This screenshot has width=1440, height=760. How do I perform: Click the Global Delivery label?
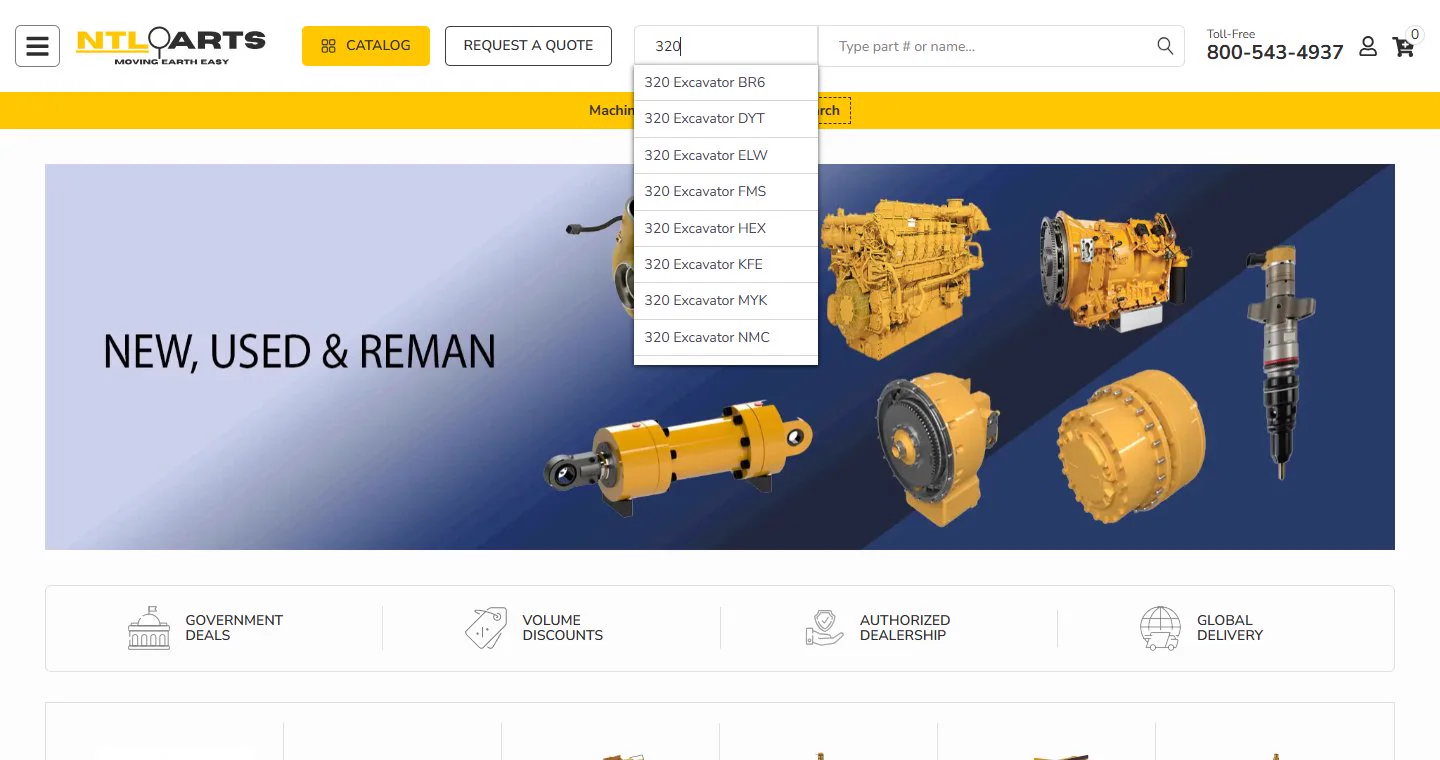coord(1230,628)
